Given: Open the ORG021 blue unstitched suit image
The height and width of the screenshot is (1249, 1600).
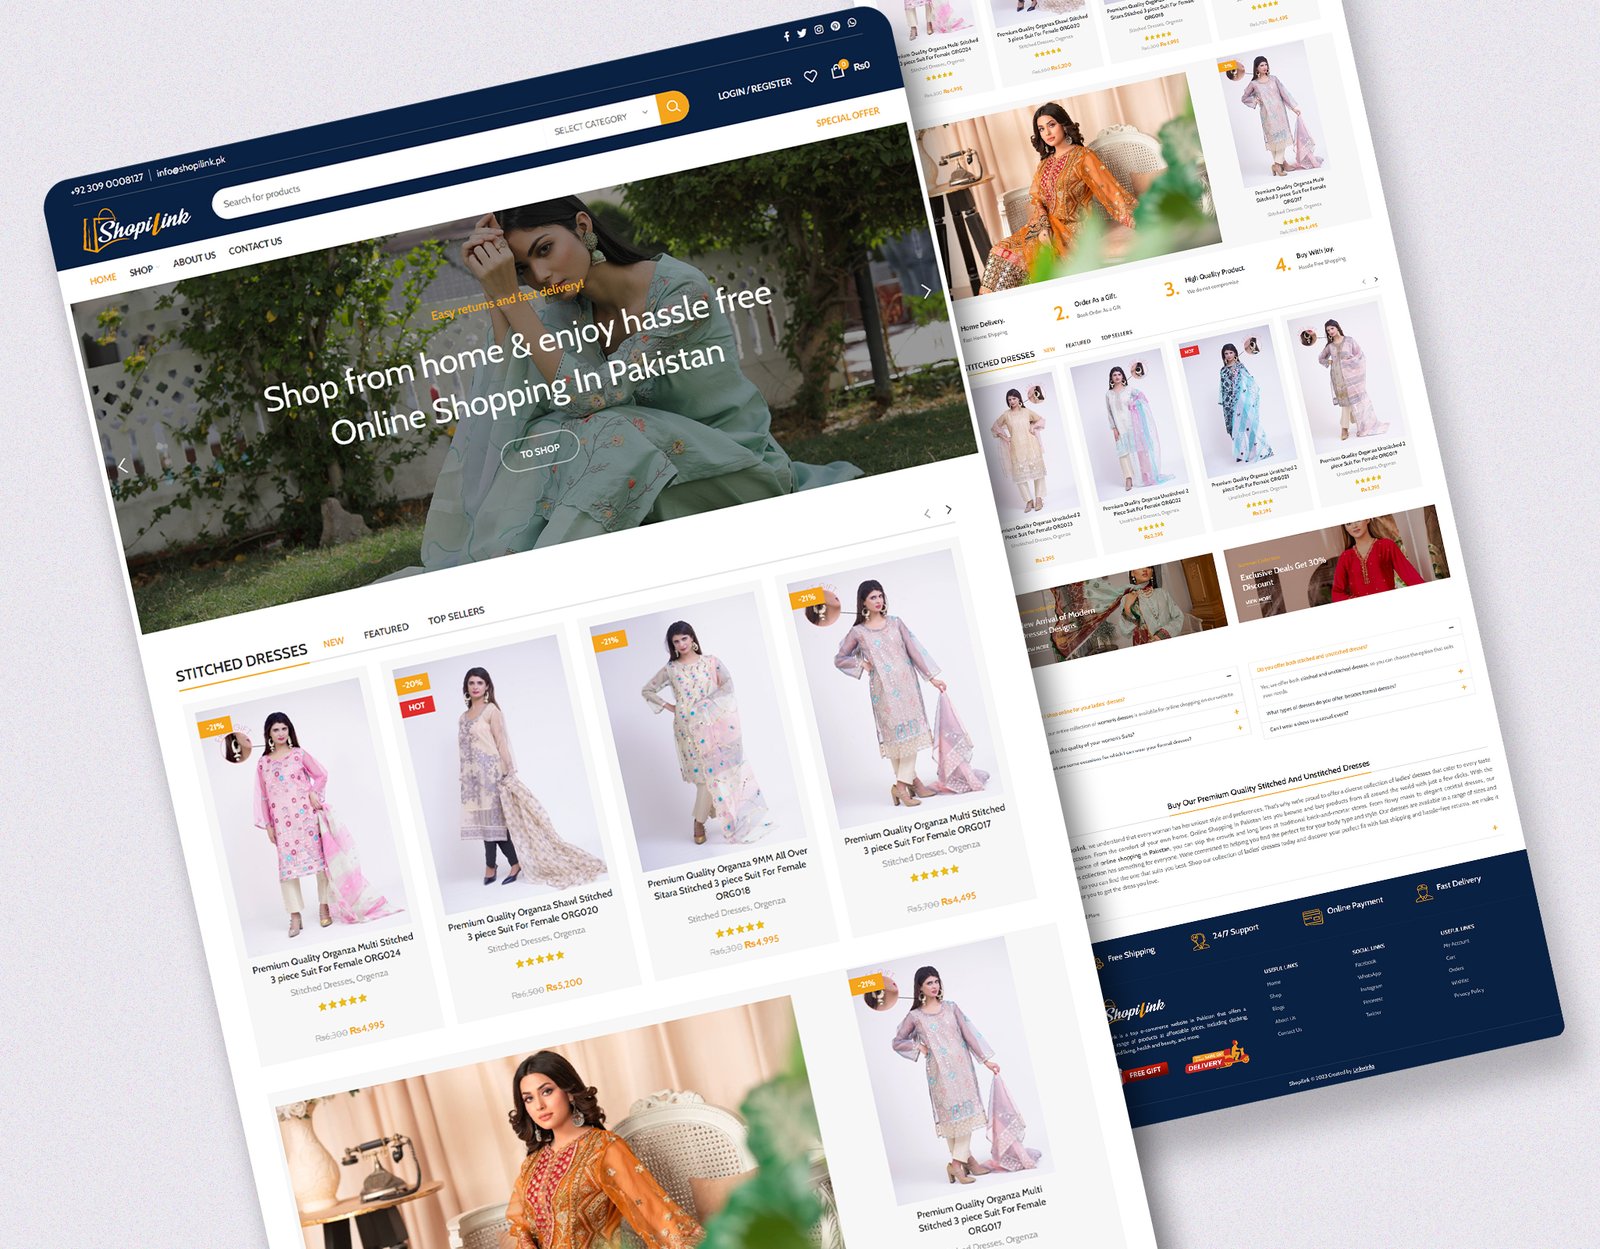Looking at the screenshot, I should (x=1237, y=401).
